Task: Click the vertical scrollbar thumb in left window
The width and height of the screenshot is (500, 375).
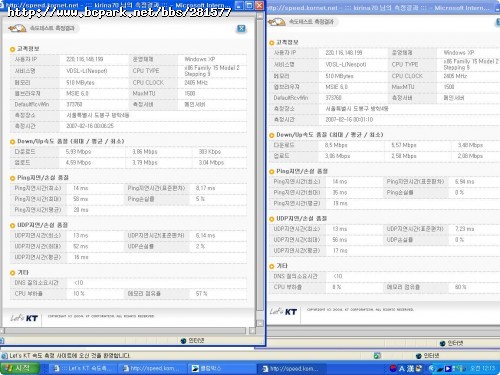Action: (x=260, y=165)
